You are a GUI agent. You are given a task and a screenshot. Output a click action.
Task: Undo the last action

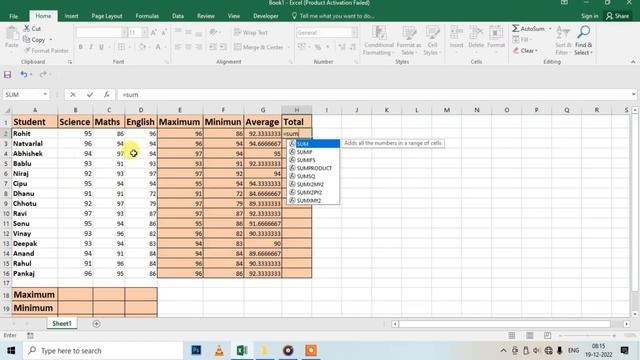(24, 75)
